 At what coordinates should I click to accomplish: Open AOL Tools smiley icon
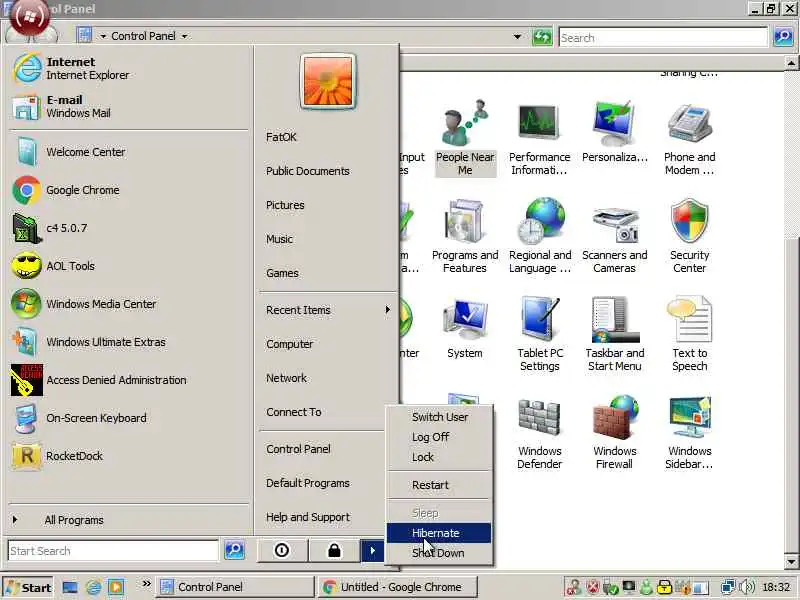click(x=27, y=266)
